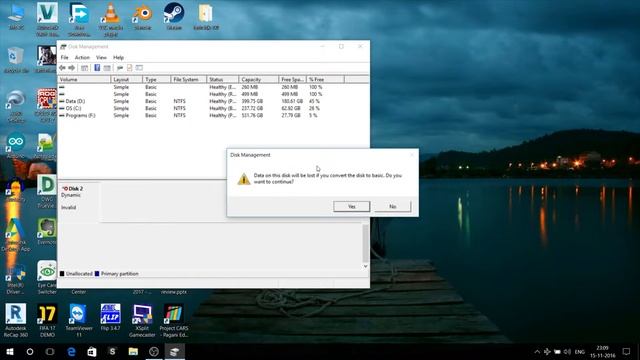This screenshot has height=360, width=640.
Task: Confirm conversion by clicking Yes
Action: click(351, 207)
